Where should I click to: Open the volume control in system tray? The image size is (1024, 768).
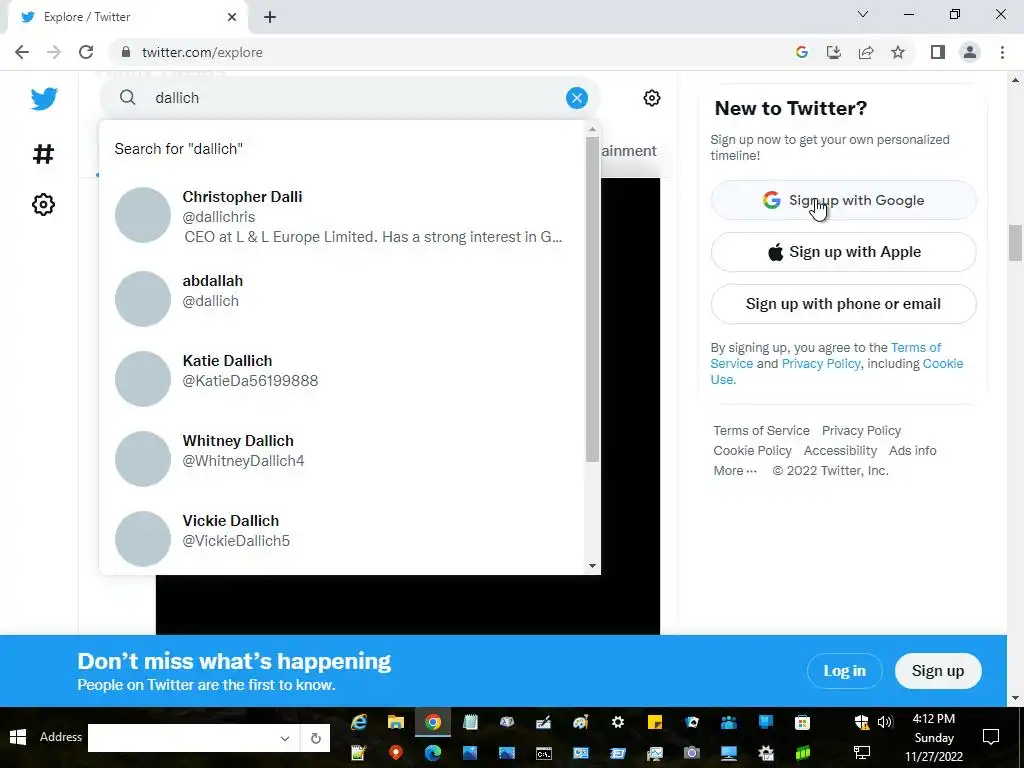(x=885, y=722)
